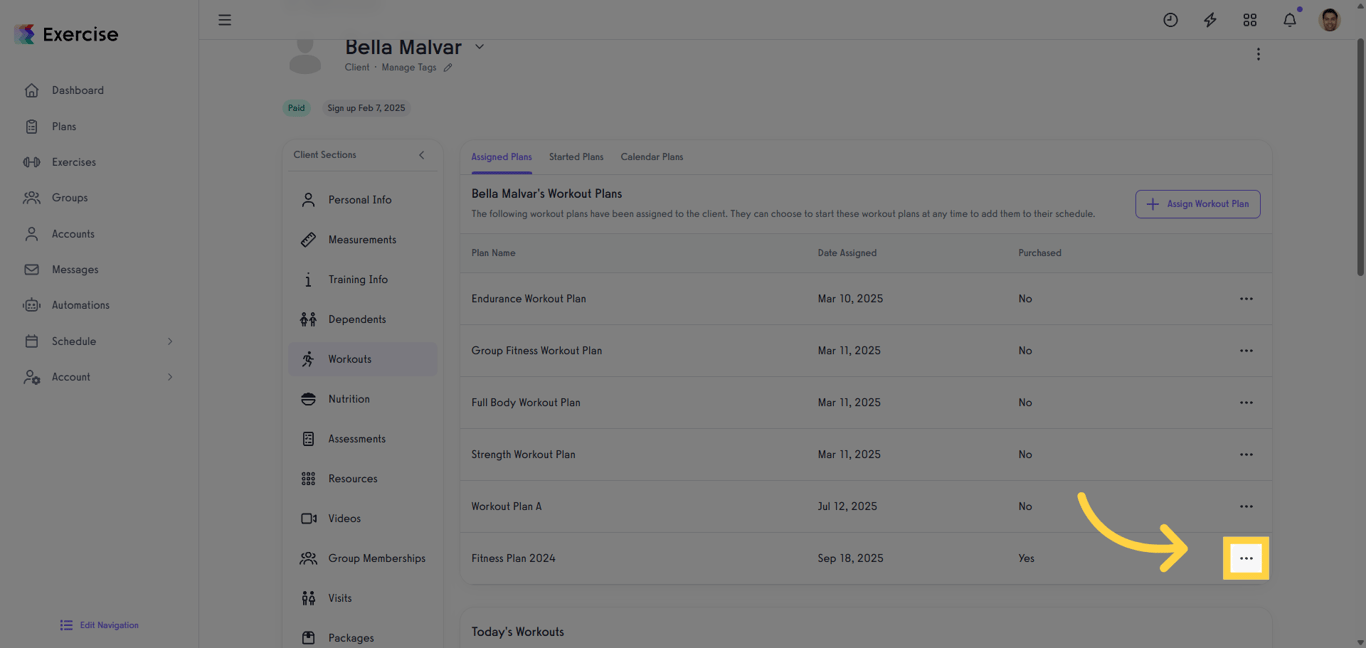Click the Dependents icon in Client Sections

(x=308, y=319)
